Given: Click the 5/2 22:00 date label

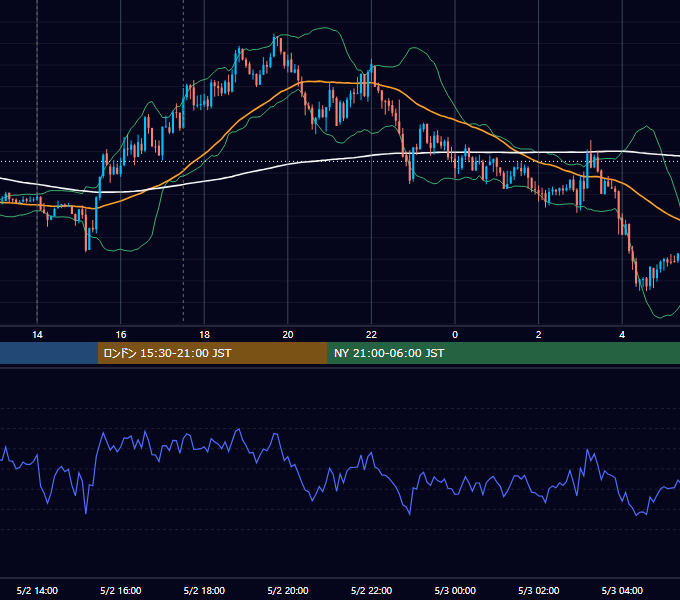Looking at the screenshot, I should pyautogui.click(x=371, y=590).
